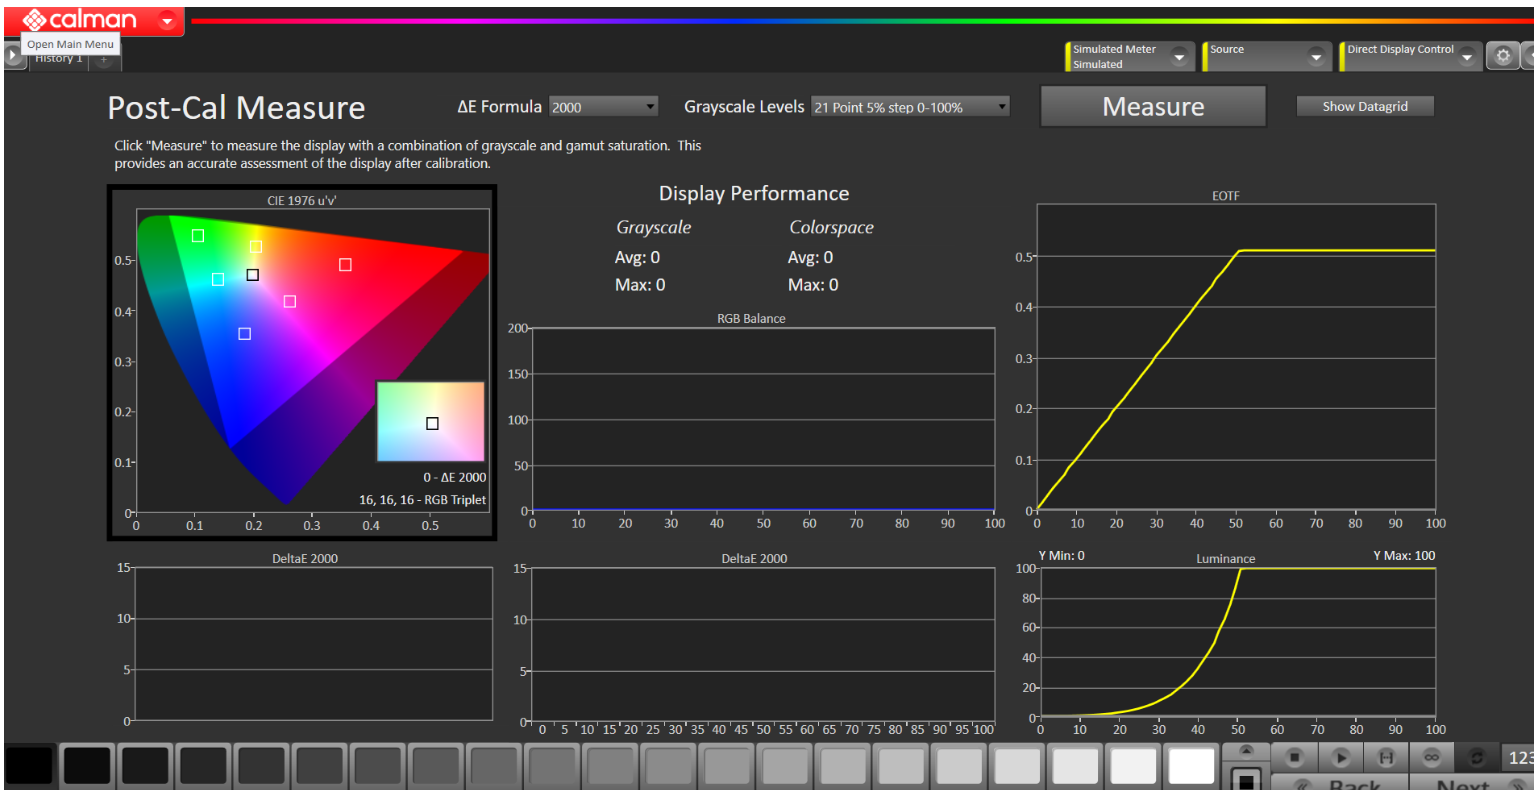The height and width of the screenshot is (790, 1538).
Task: Click the Calman logo
Action: click(80, 20)
